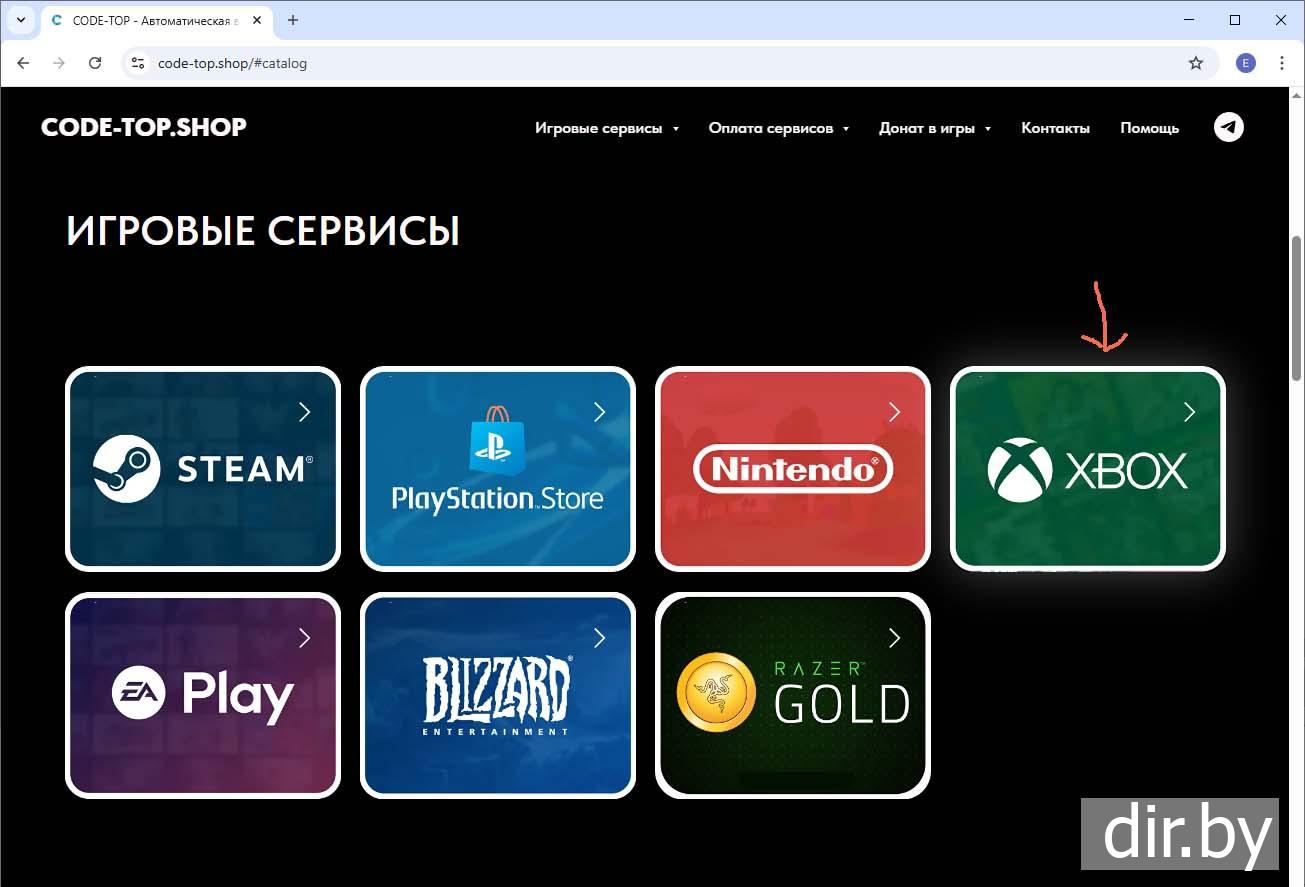Expand the Оплата сервисов dropdown menu
Screen dimensions: 1305x887
click(x=778, y=128)
